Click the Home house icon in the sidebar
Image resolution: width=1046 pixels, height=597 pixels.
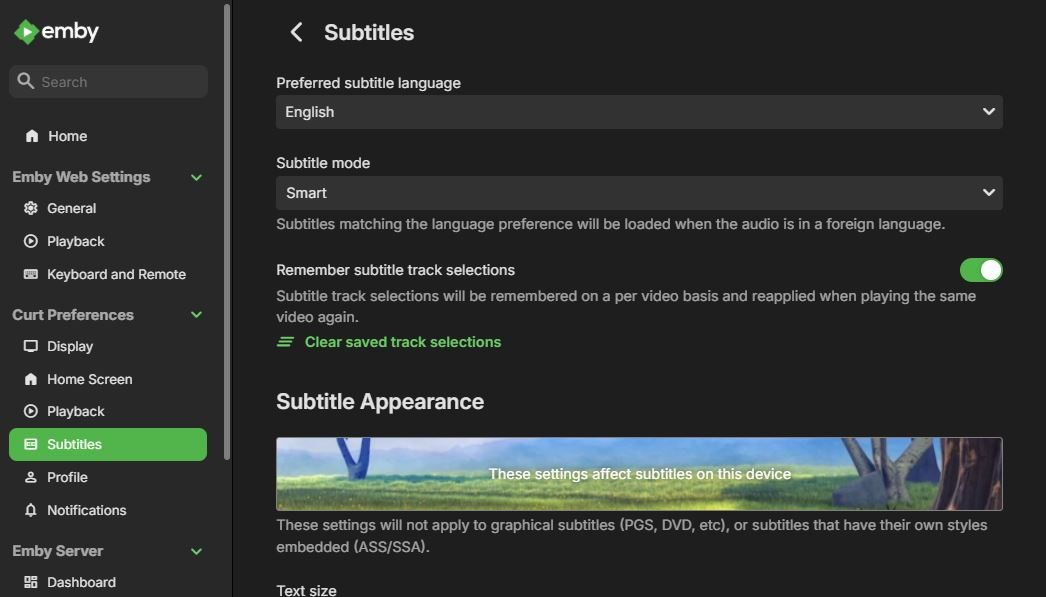pyautogui.click(x=31, y=136)
